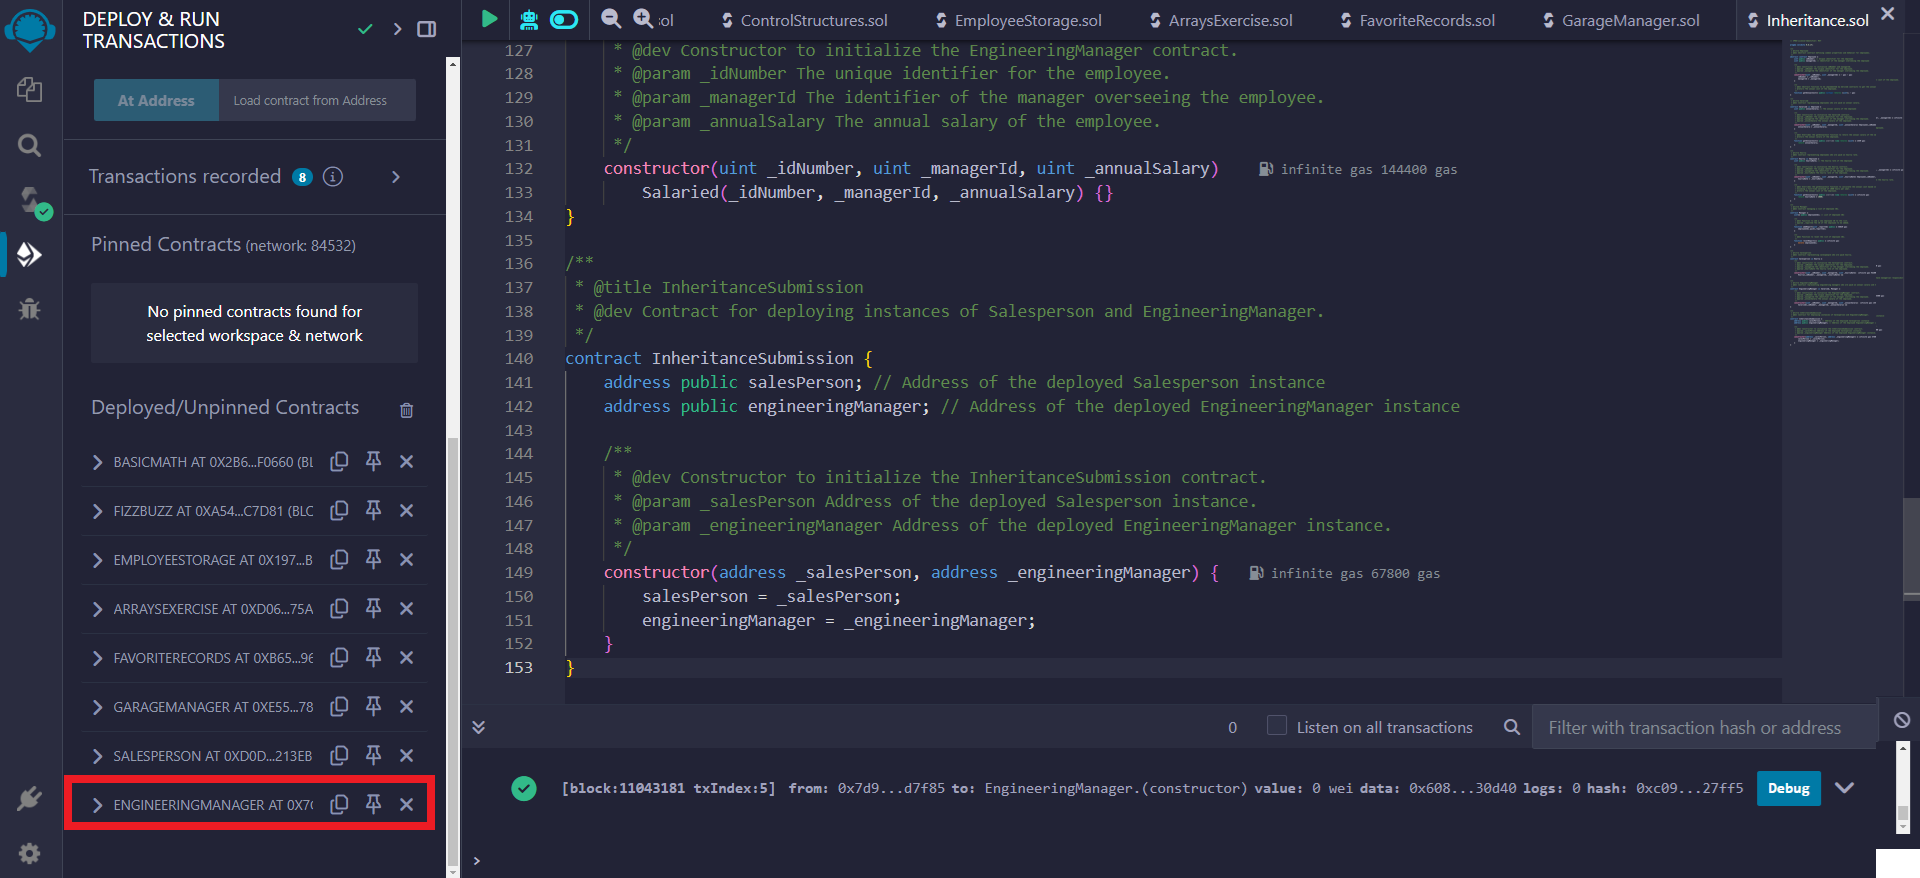The height and width of the screenshot is (878, 1920).
Task: Open the Search in files sidebar icon
Action: pyautogui.click(x=29, y=146)
